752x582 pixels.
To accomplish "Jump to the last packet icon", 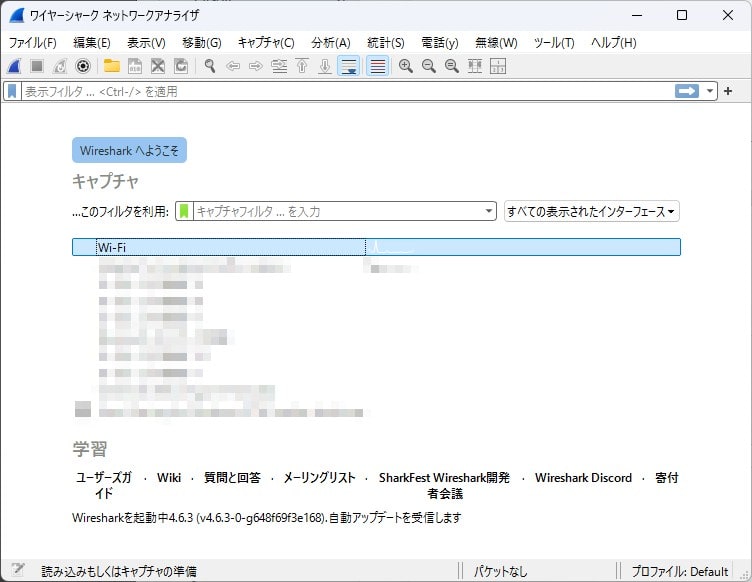I will (325, 66).
